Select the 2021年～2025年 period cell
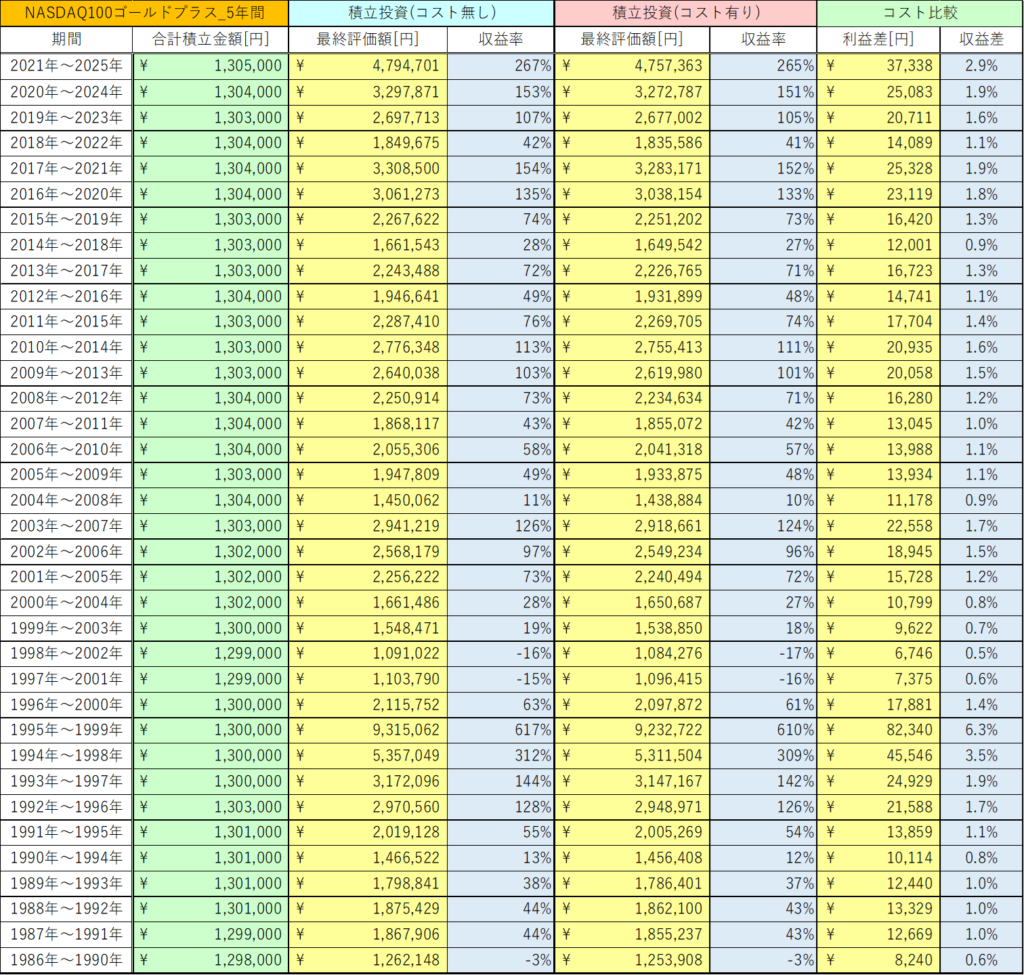Screen dimensions: 1024x975 67,65
